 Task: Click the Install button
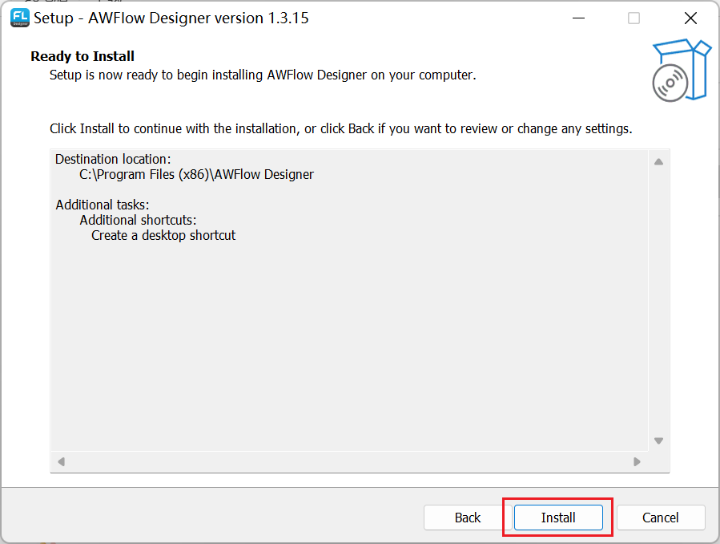(x=558, y=517)
